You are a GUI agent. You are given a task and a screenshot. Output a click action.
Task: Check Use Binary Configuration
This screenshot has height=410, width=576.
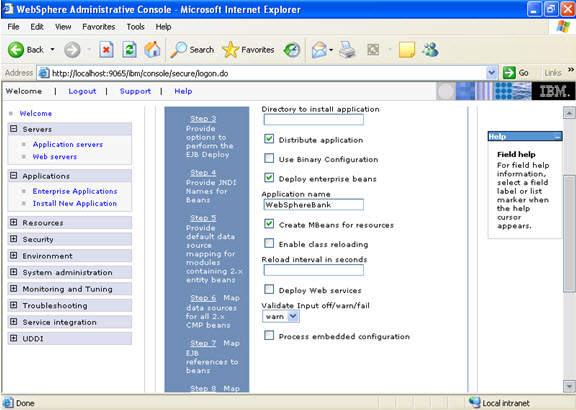click(269, 158)
